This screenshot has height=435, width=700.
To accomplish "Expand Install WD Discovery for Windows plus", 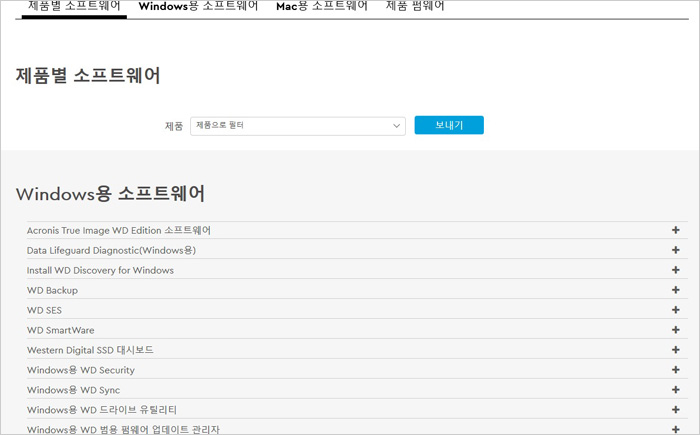I will coord(675,270).
